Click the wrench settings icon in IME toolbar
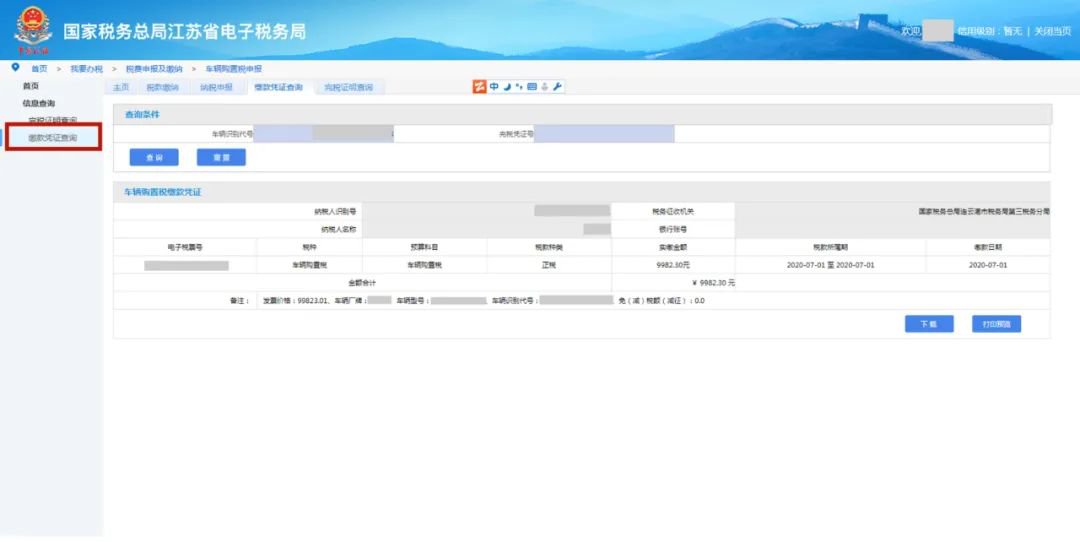Screen dimensions: 1080x542 [557, 87]
